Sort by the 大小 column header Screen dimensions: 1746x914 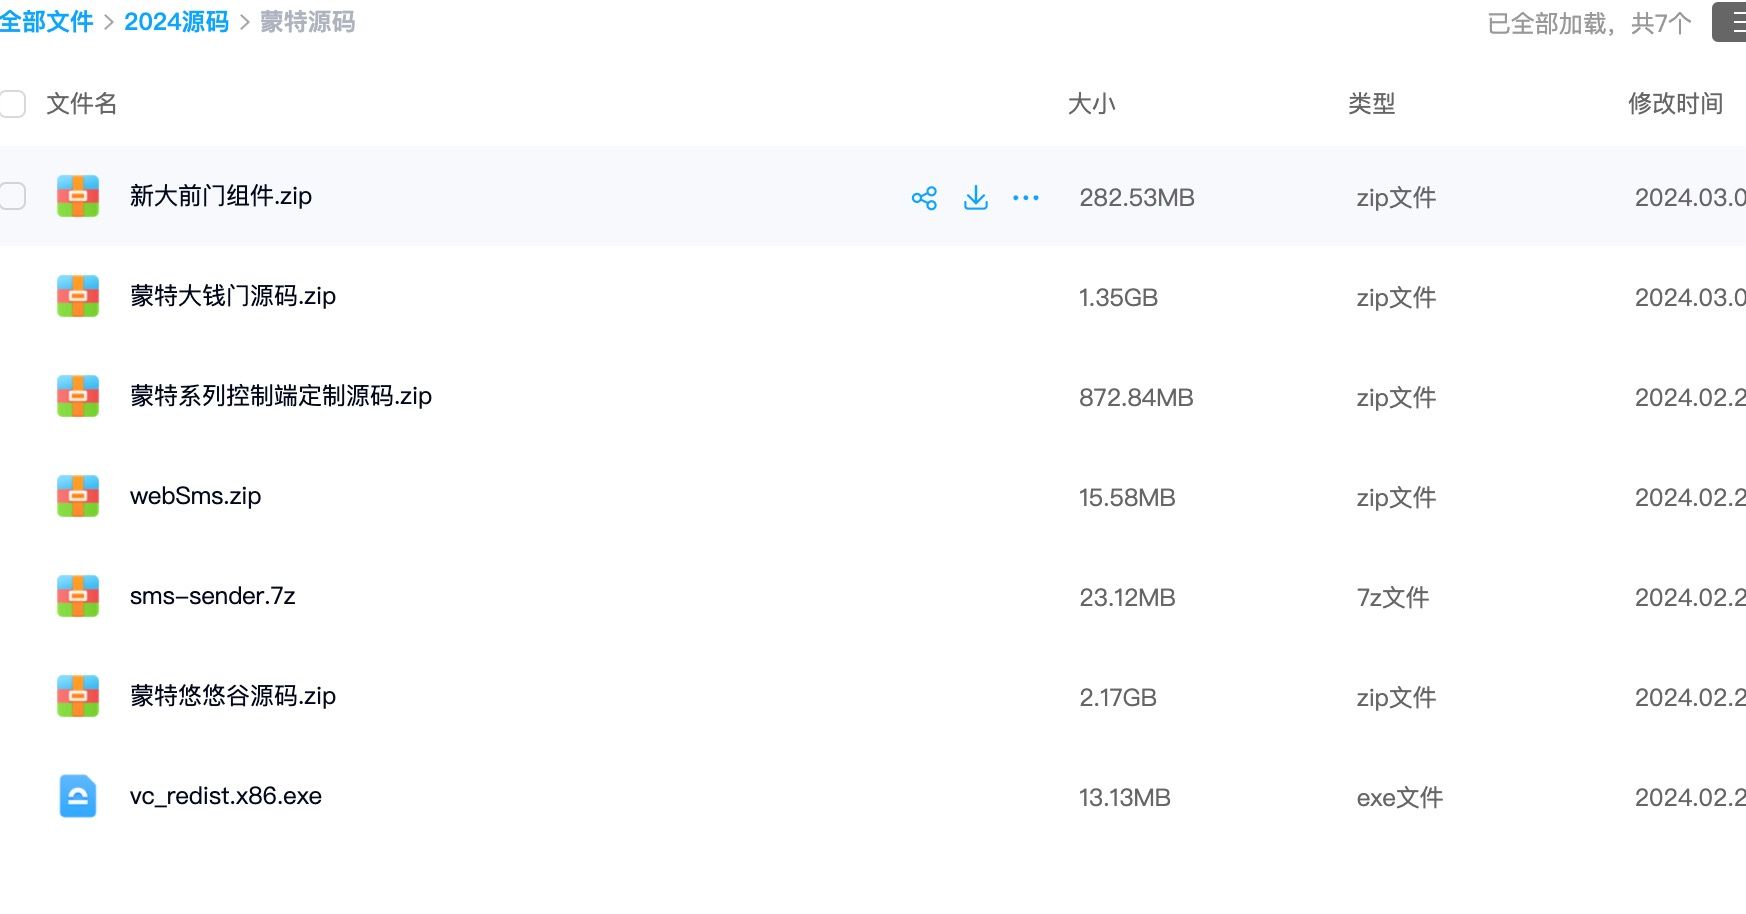coord(1091,104)
